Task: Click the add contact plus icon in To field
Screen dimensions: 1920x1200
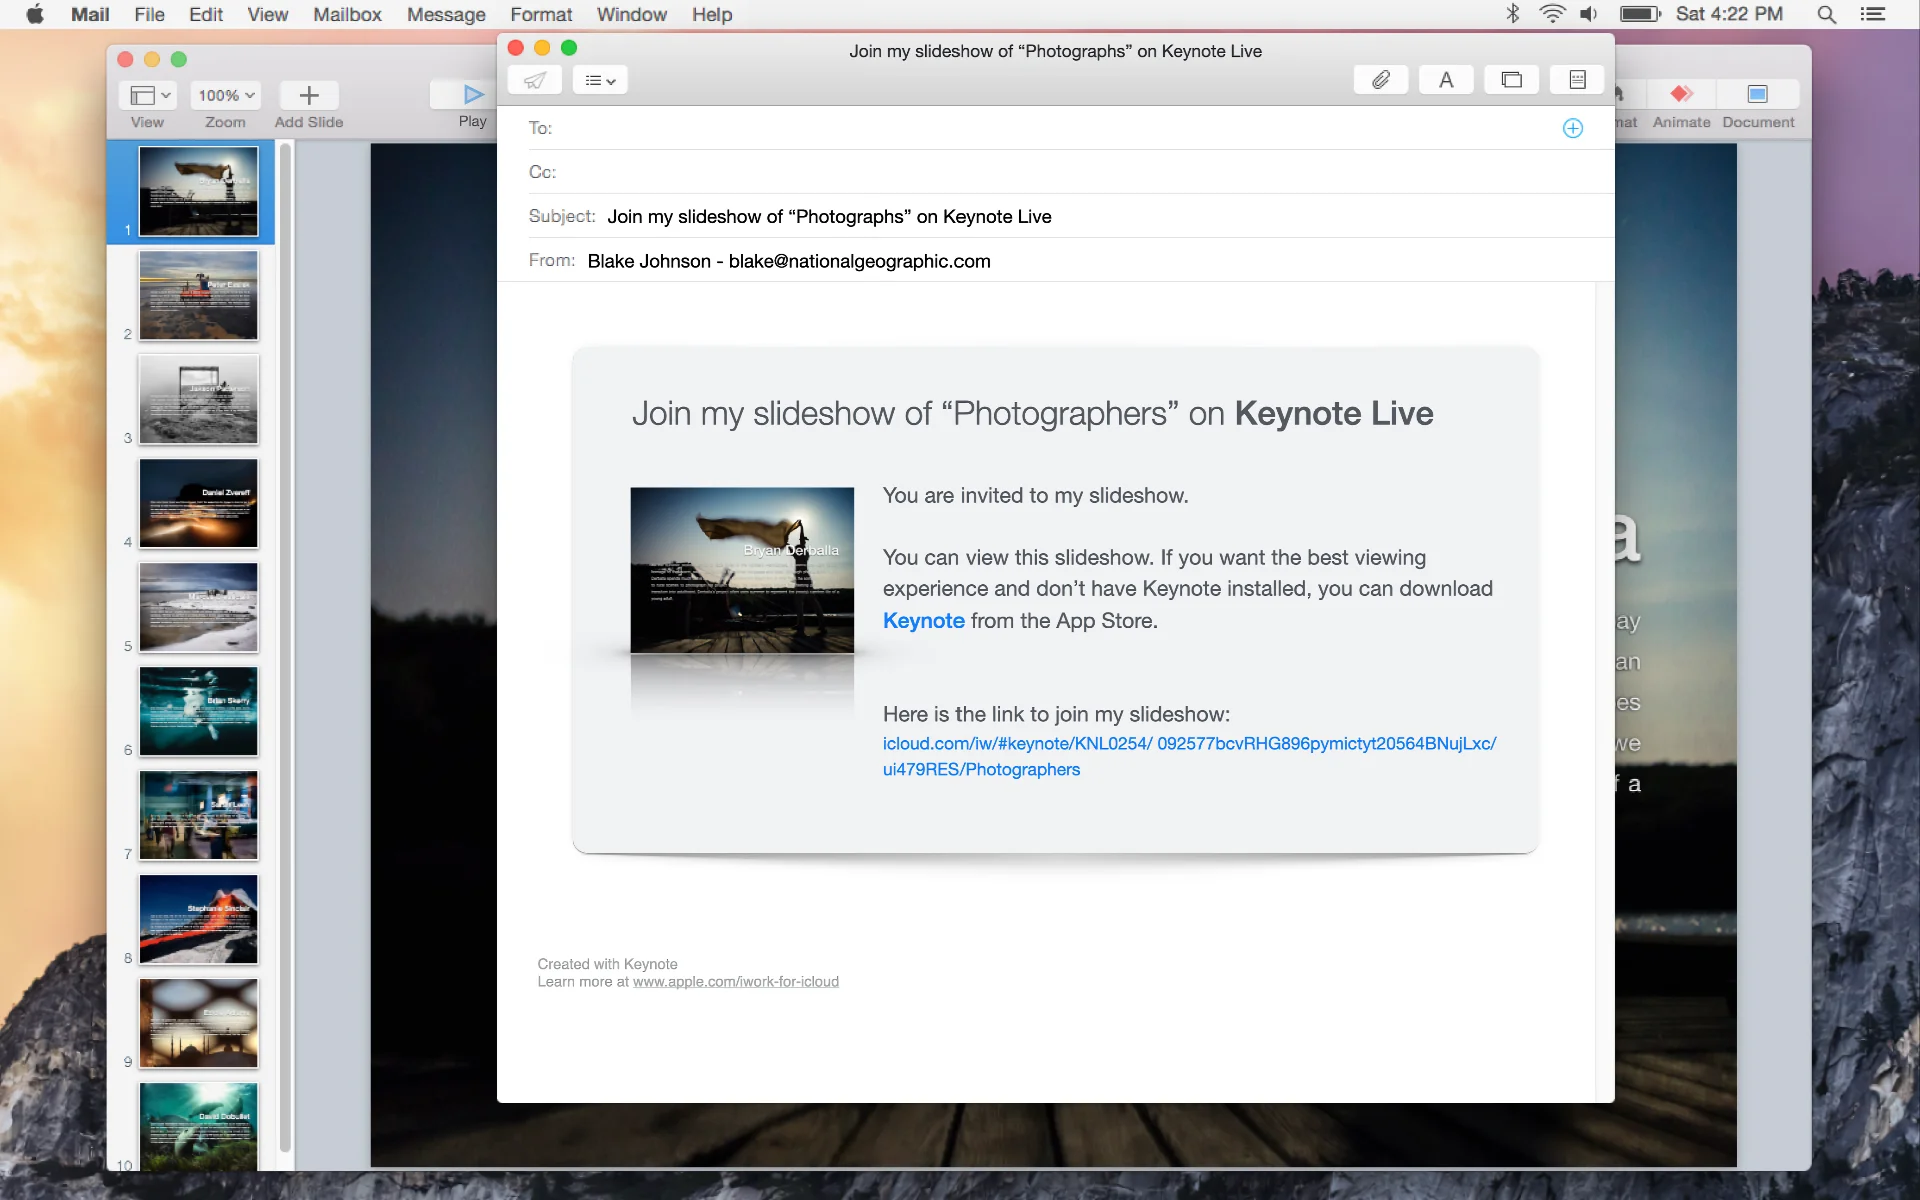Action: click(x=1572, y=128)
